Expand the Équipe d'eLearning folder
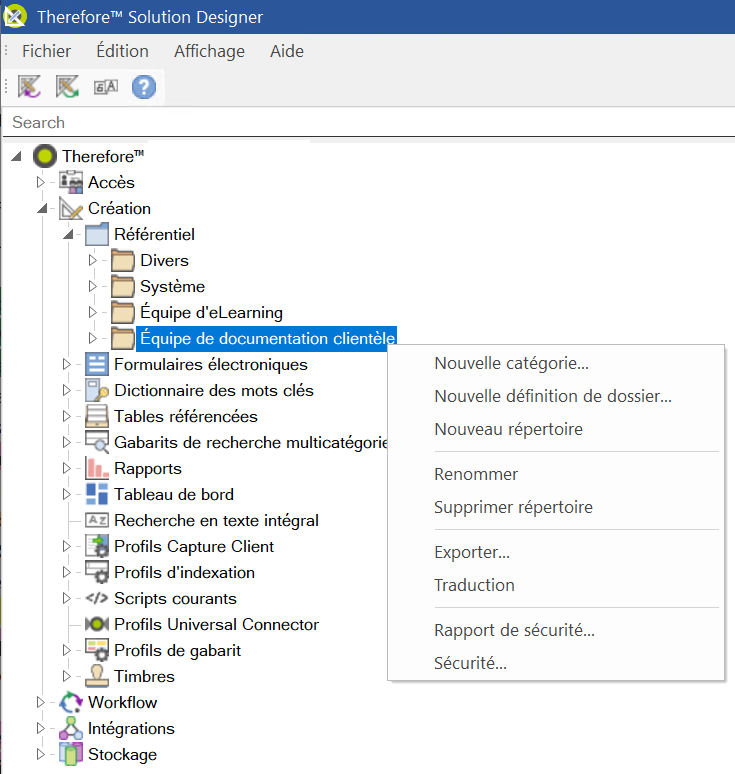Viewport: 735px width, 774px height. (92, 312)
